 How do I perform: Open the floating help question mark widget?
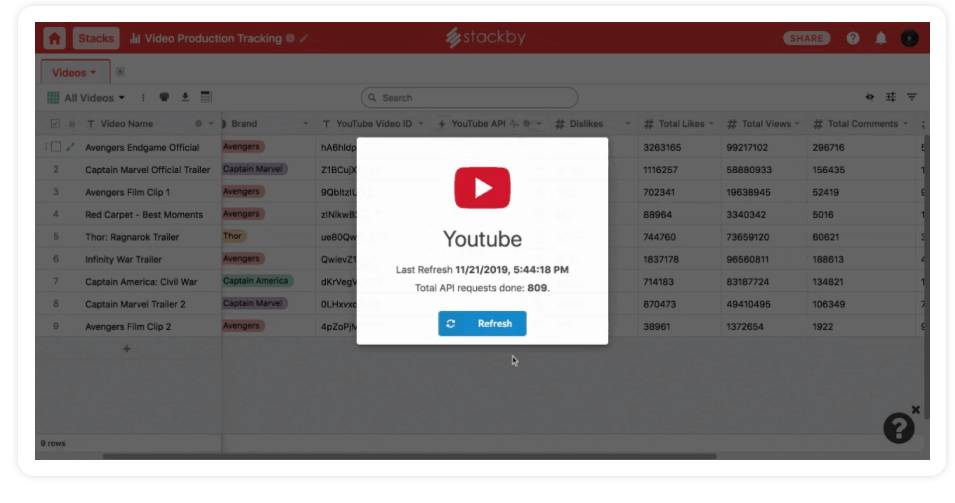click(899, 428)
